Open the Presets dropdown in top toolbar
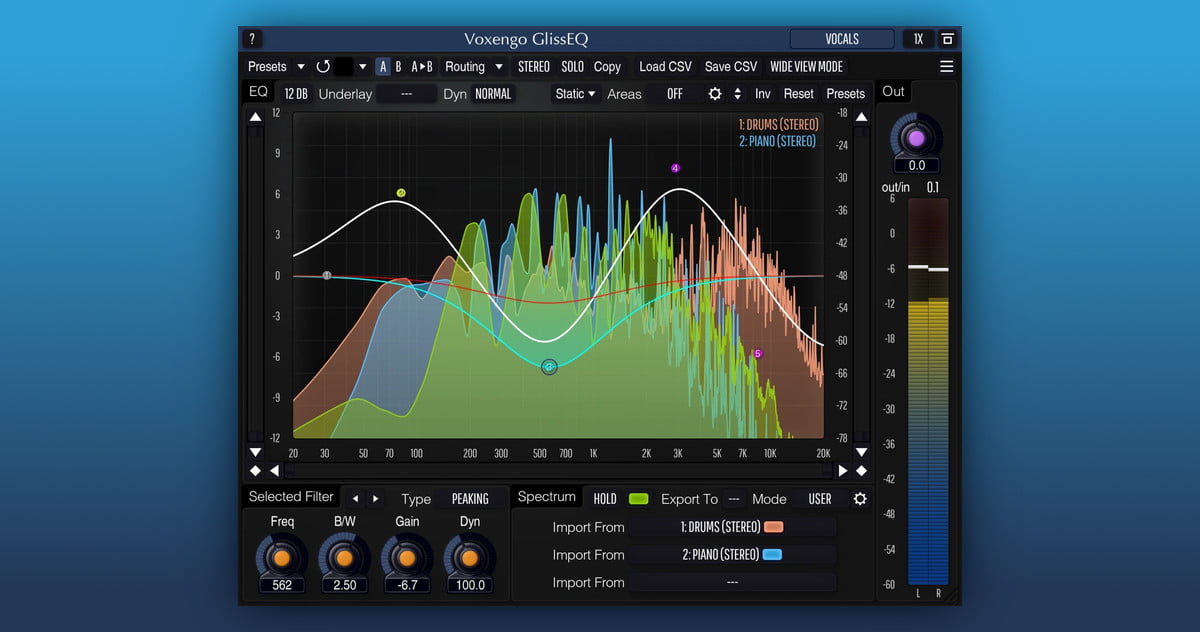This screenshot has height=632, width=1200. 276,67
